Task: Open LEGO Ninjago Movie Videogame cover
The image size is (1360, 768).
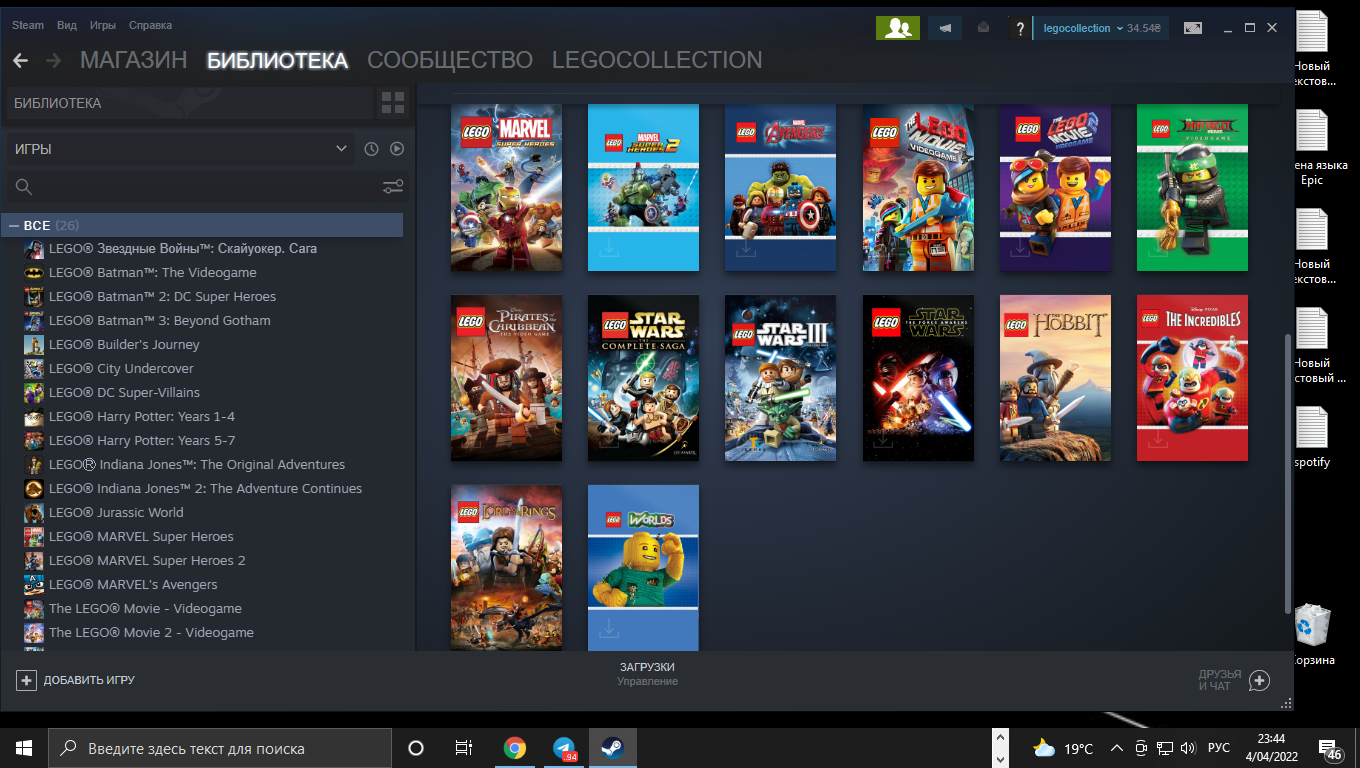Action: click(x=1192, y=188)
